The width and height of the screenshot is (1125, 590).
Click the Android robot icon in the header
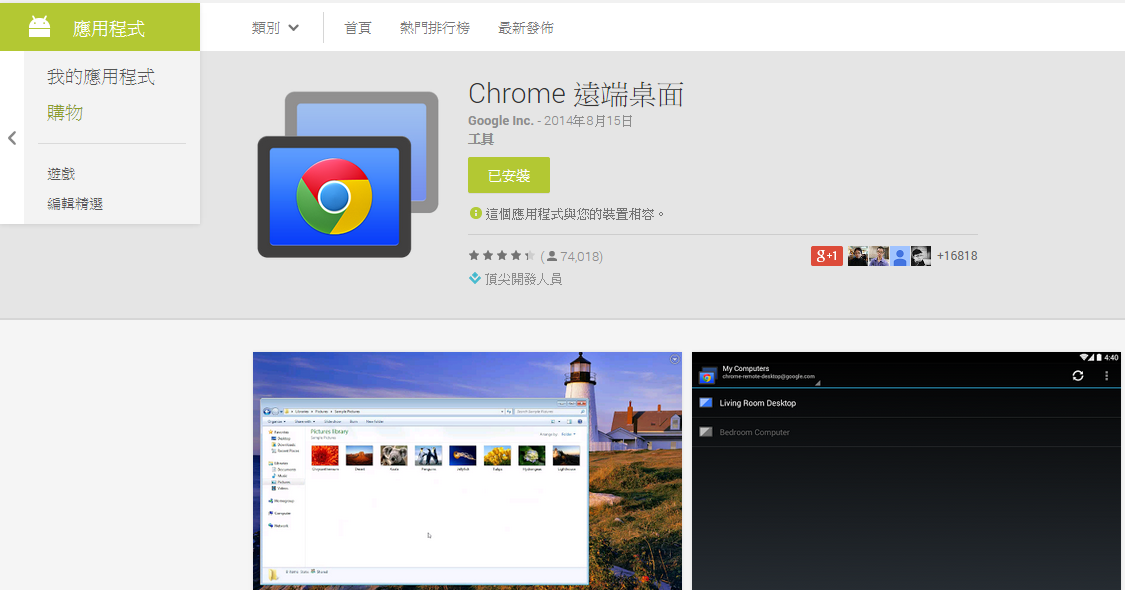[x=39, y=27]
